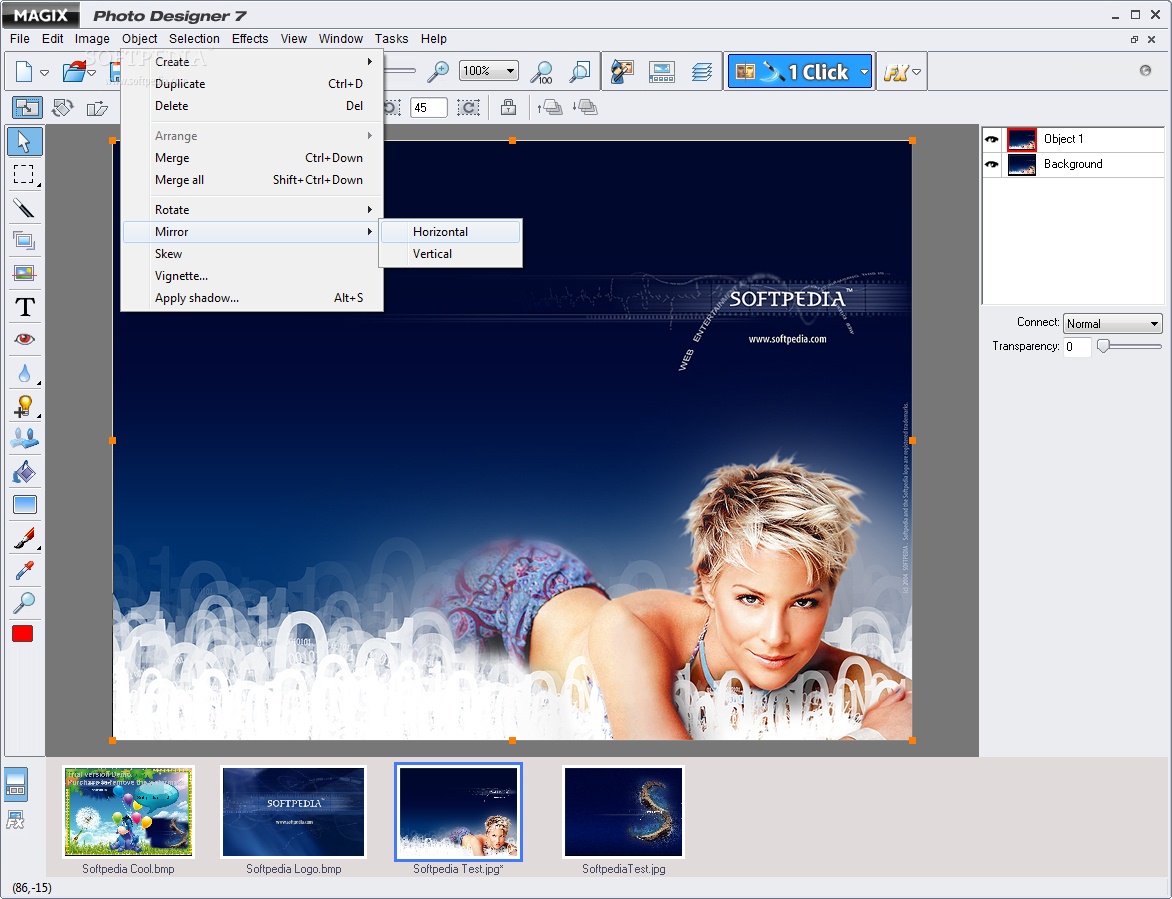The width and height of the screenshot is (1172, 899).
Task: Click the Object 1 layer thumbnail
Action: 1021,140
